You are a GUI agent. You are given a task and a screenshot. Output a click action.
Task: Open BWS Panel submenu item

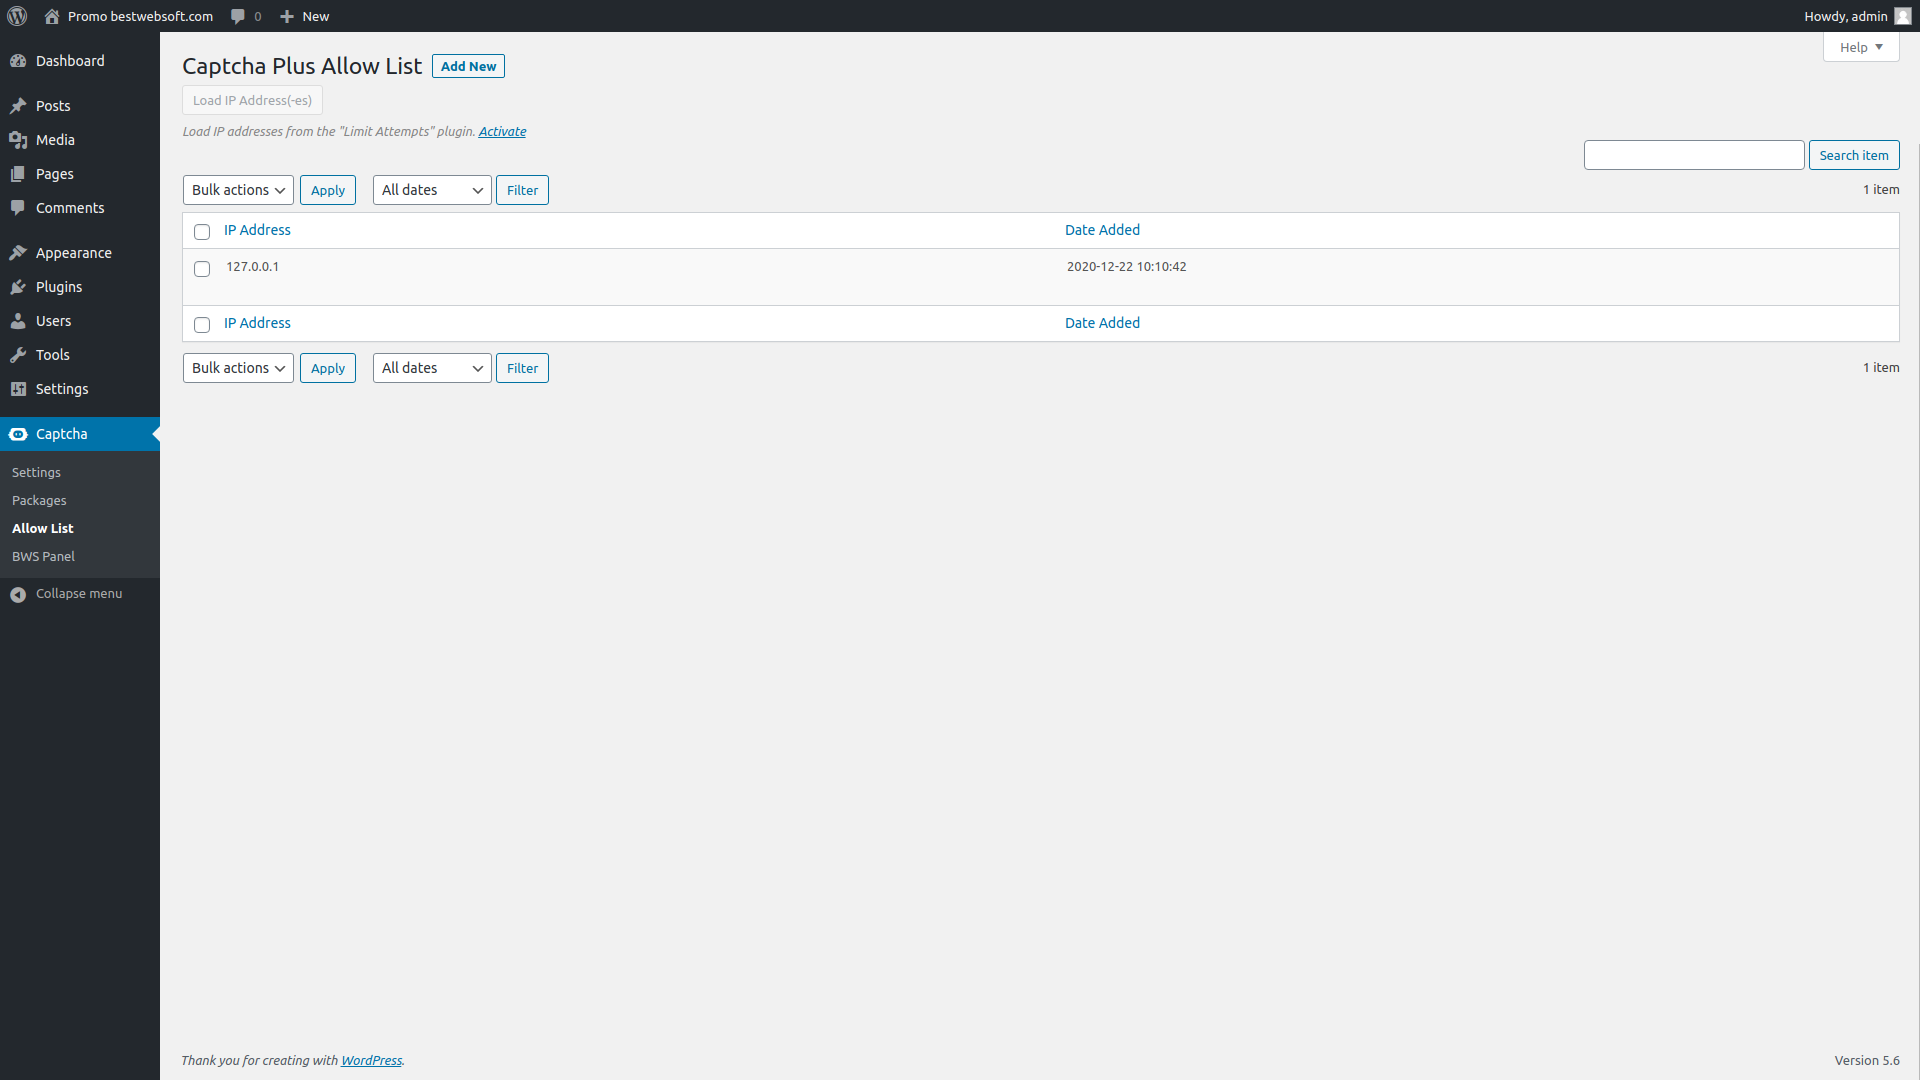tap(43, 556)
